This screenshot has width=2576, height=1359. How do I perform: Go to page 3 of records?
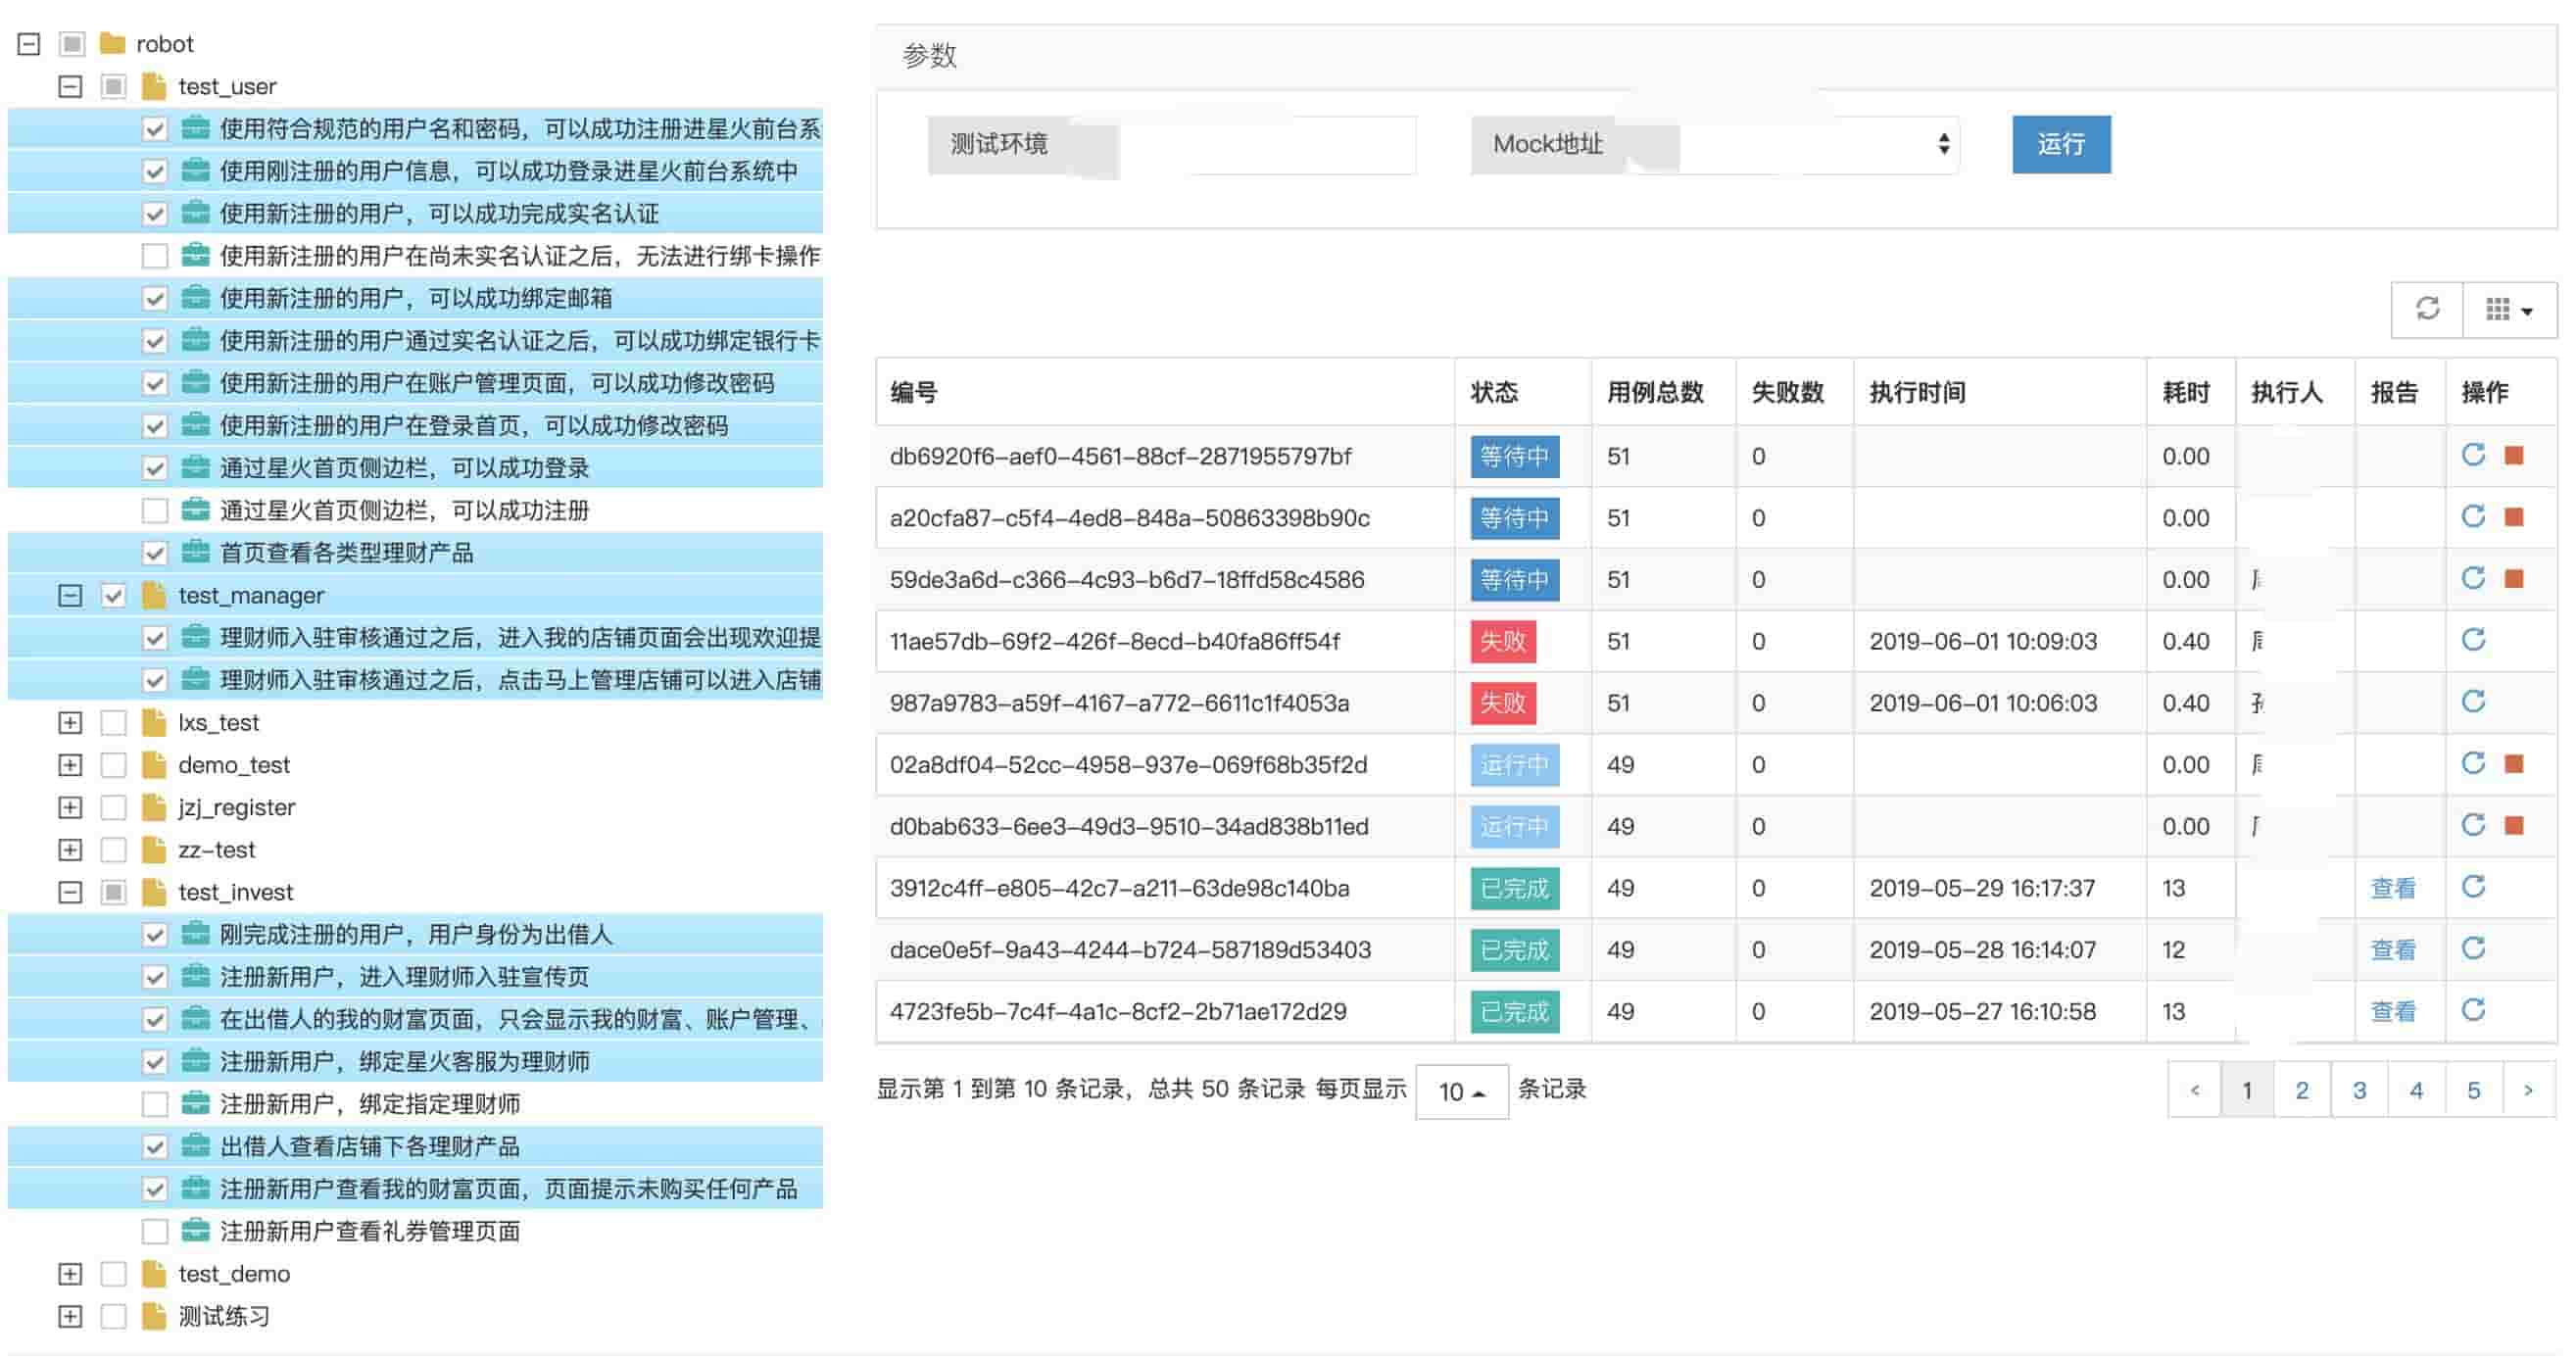click(2359, 1090)
